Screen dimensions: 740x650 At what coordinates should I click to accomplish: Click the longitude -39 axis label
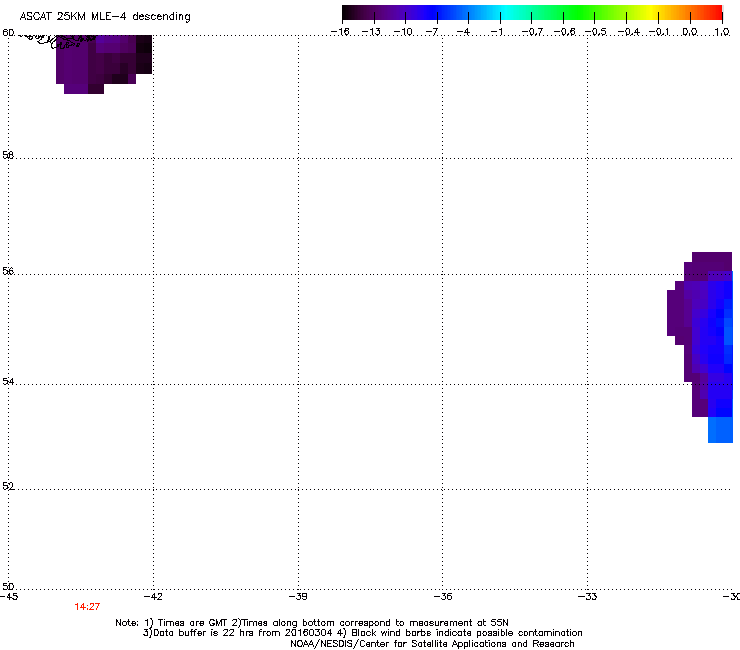click(x=298, y=597)
